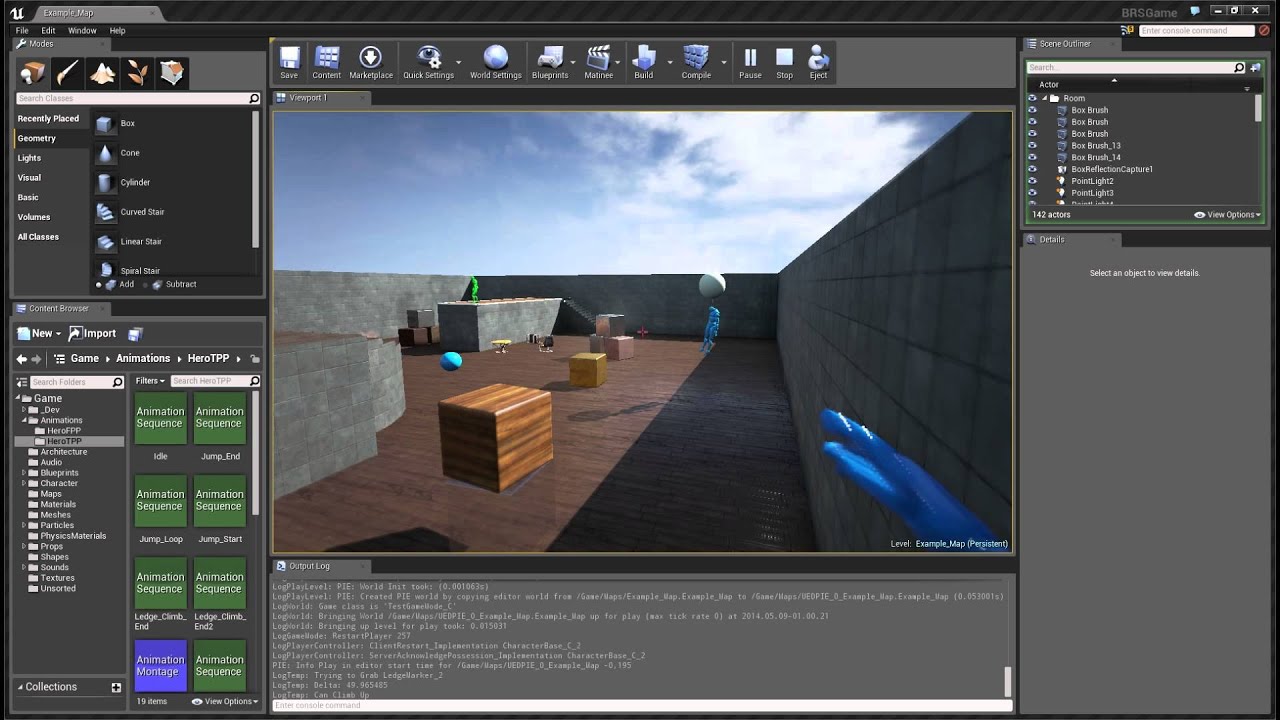Open the Marketplace toolbar icon
The width and height of the screenshot is (1280, 720).
point(370,62)
